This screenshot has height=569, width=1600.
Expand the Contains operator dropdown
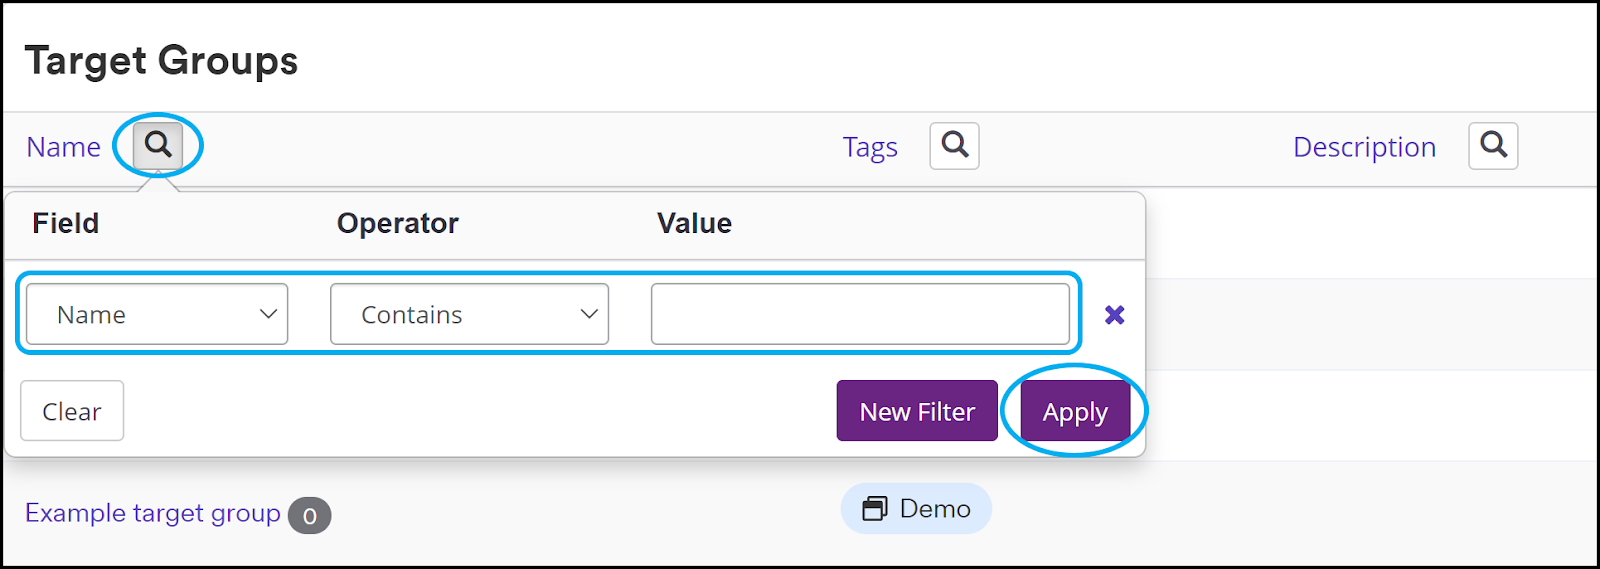(x=469, y=314)
